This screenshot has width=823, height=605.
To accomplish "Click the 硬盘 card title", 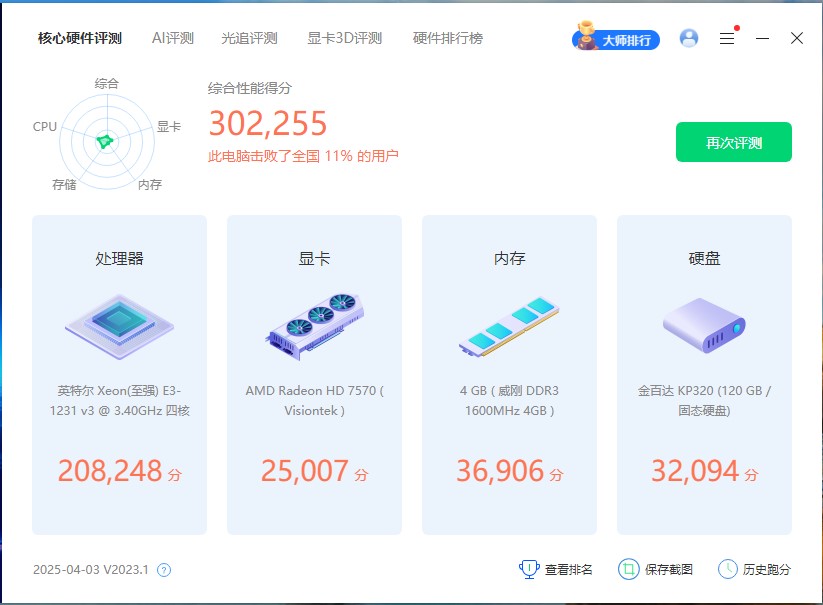I will pos(704,259).
